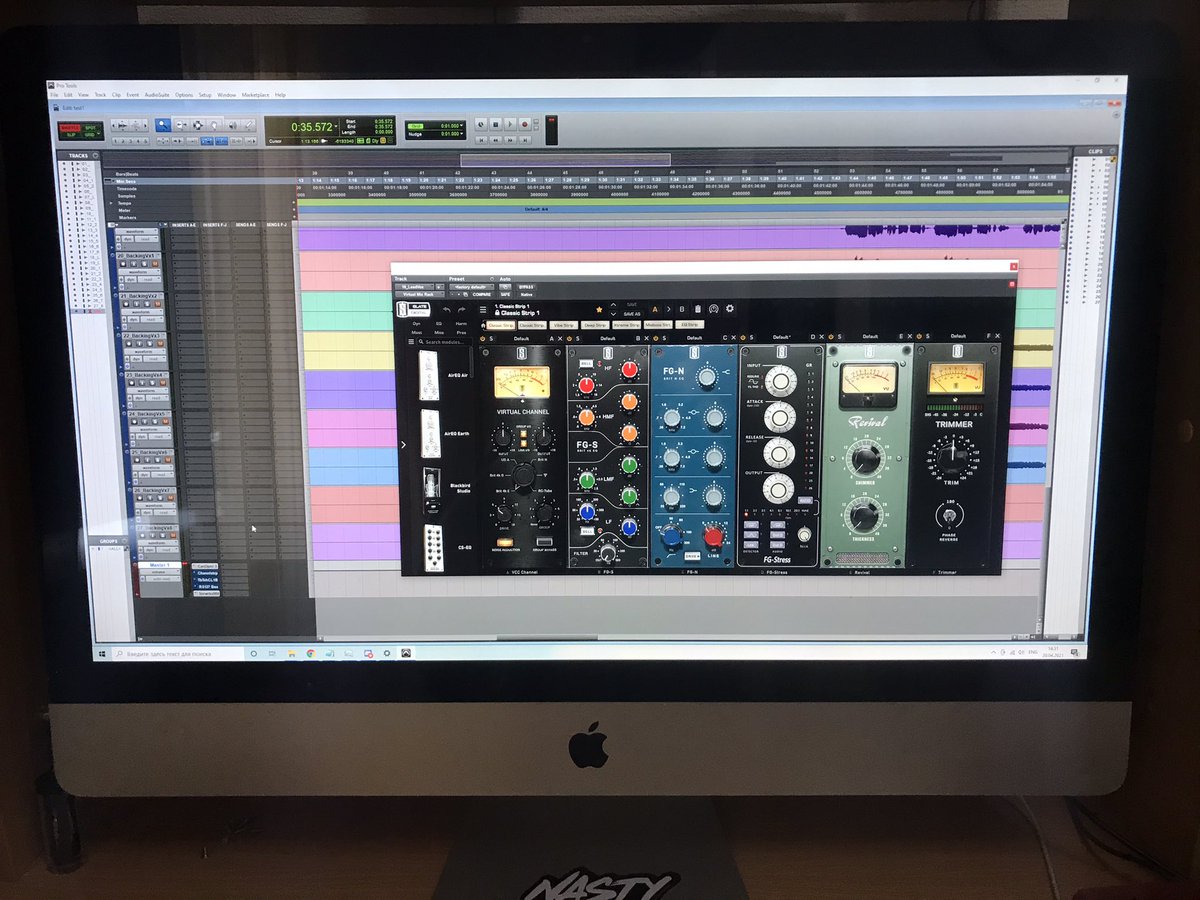Click the transport Play button
This screenshot has height=900, width=1200.
(x=509, y=125)
